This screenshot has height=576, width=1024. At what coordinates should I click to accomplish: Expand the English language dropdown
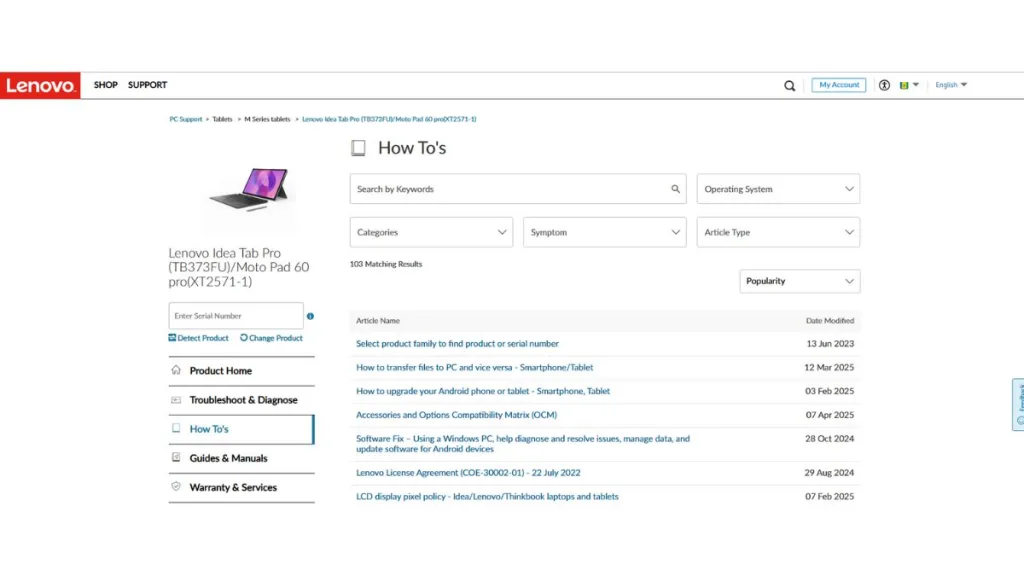click(x=951, y=85)
